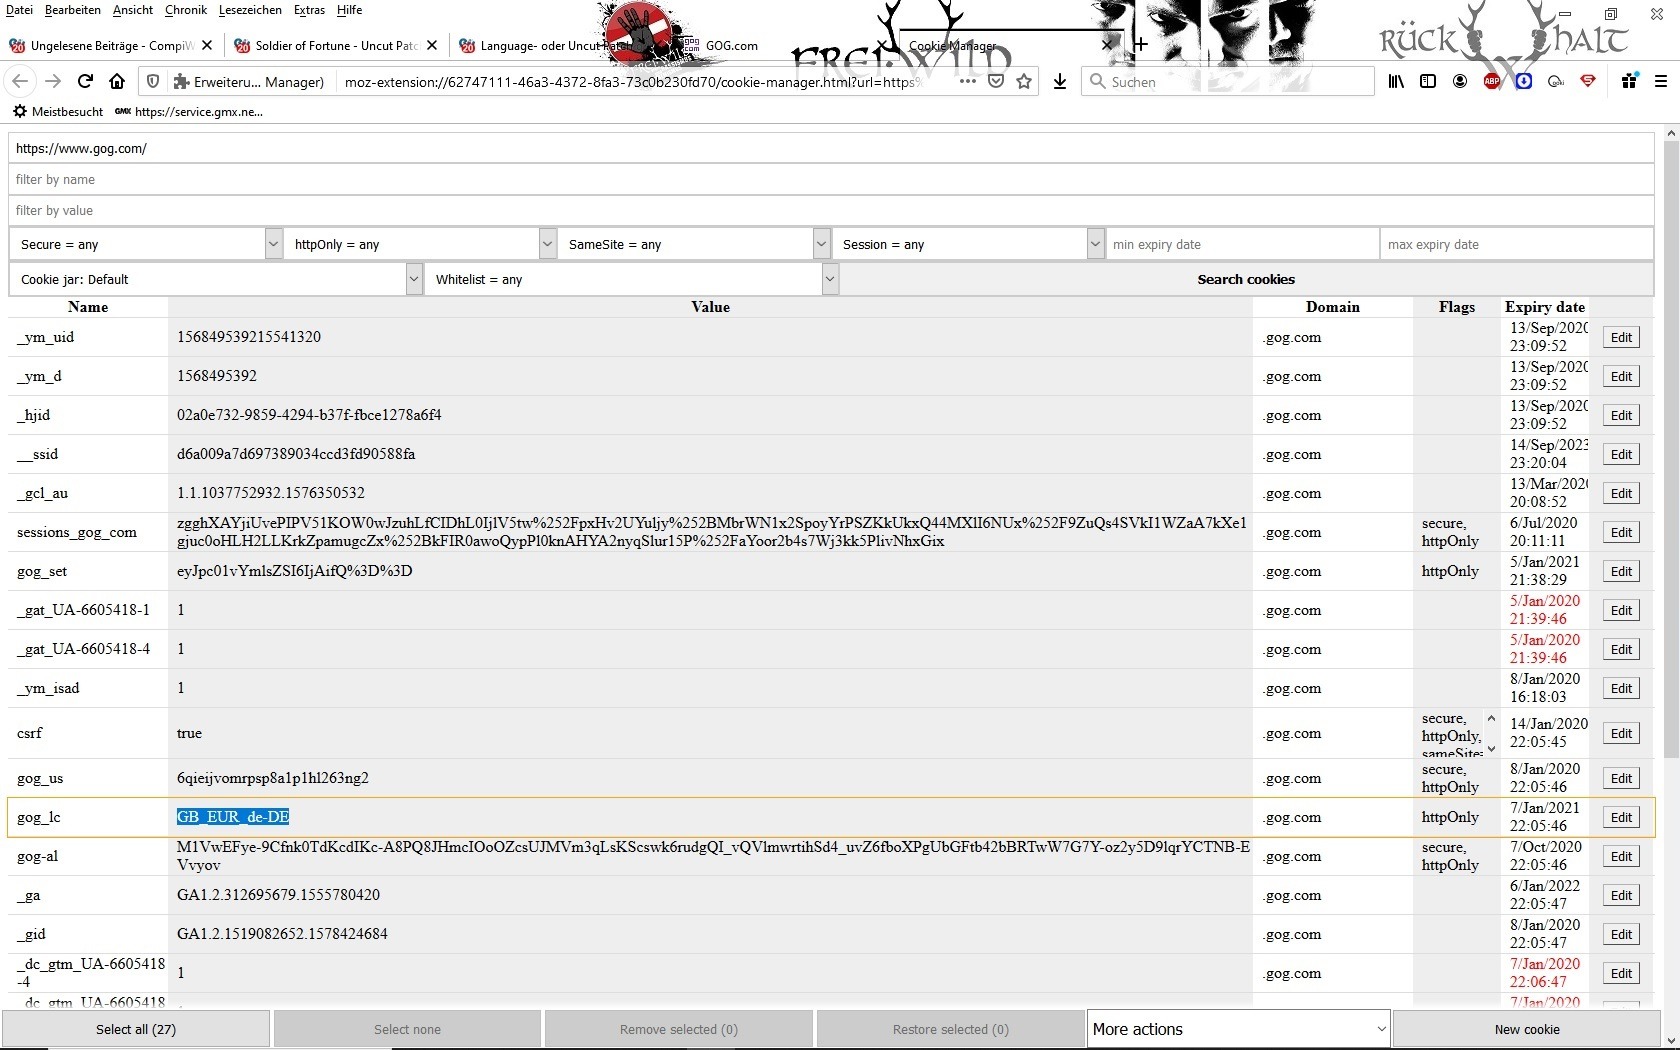Click the Meistbesucht bookmark gear icon
This screenshot has height=1050, width=1680.
coord(20,112)
